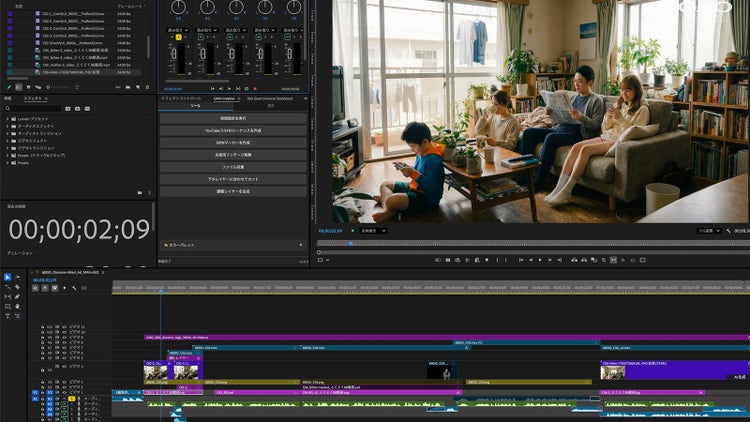
Task: Click the Program monitor play button
Action: [x=540, y=260]
